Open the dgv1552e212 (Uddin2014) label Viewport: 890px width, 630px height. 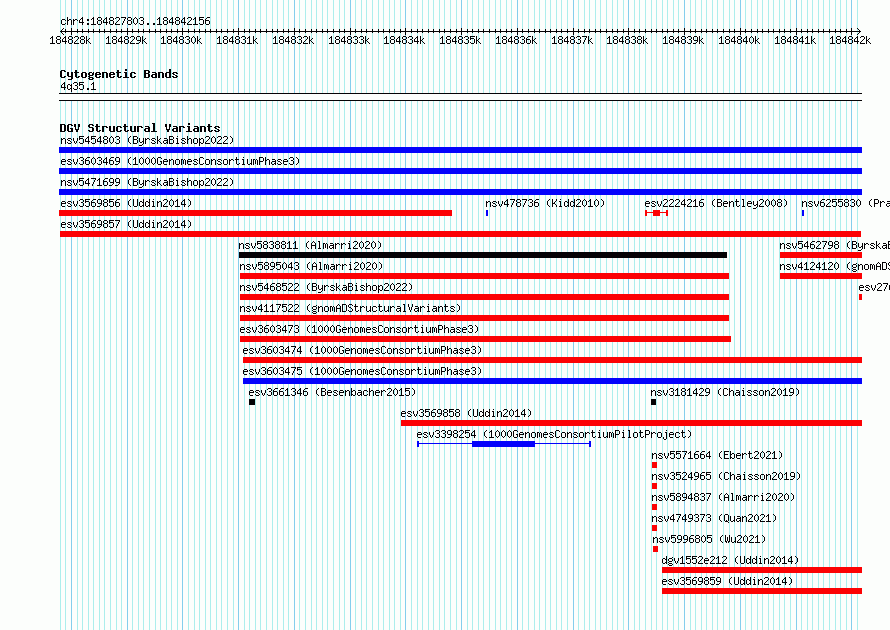coord(730,560)
